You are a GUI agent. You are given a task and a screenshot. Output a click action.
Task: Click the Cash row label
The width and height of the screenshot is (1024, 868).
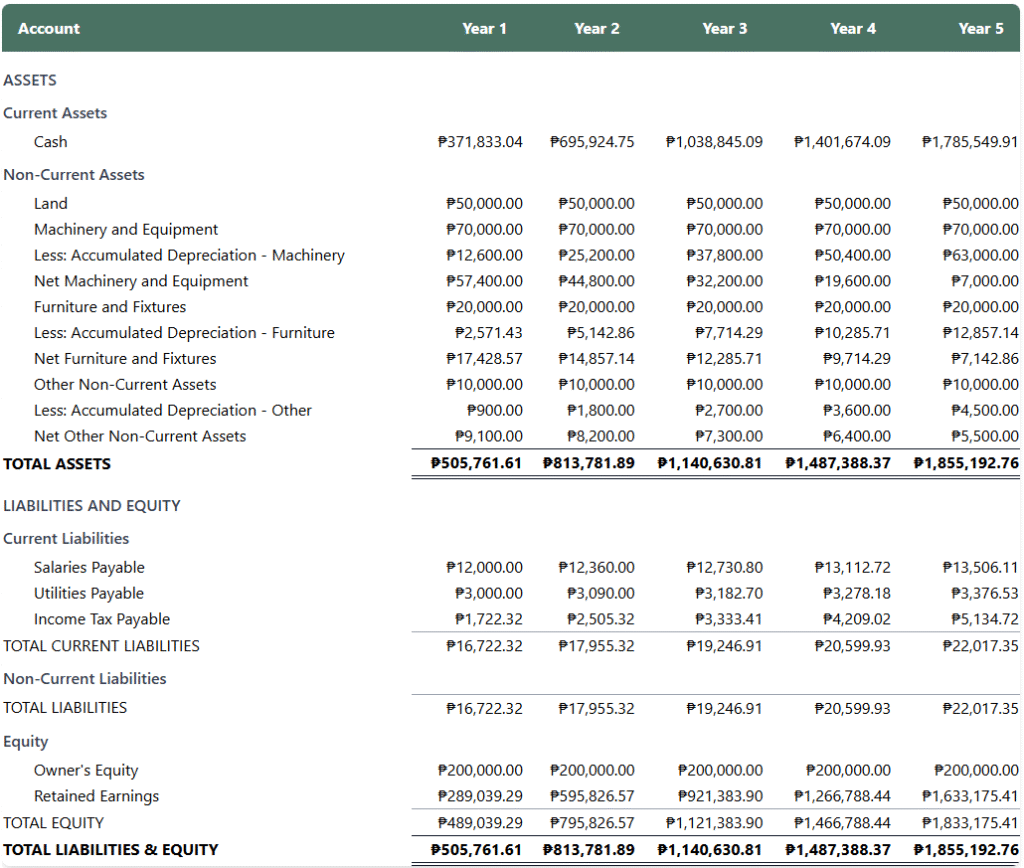[51, 142]
